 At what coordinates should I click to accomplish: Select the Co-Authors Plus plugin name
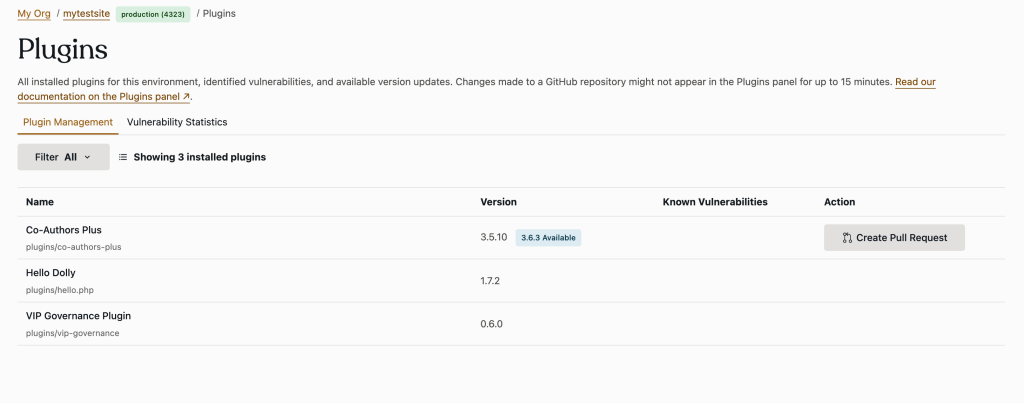64,230
